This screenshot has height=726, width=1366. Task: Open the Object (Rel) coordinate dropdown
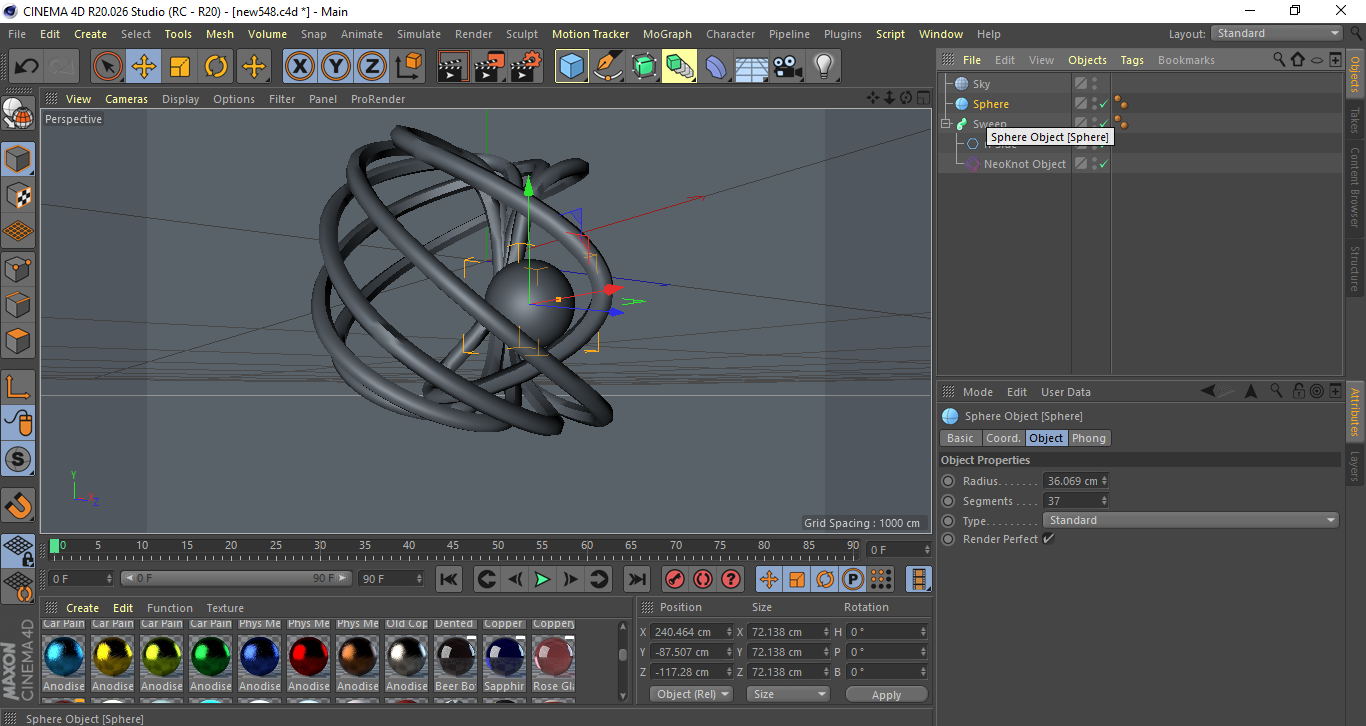691,694
